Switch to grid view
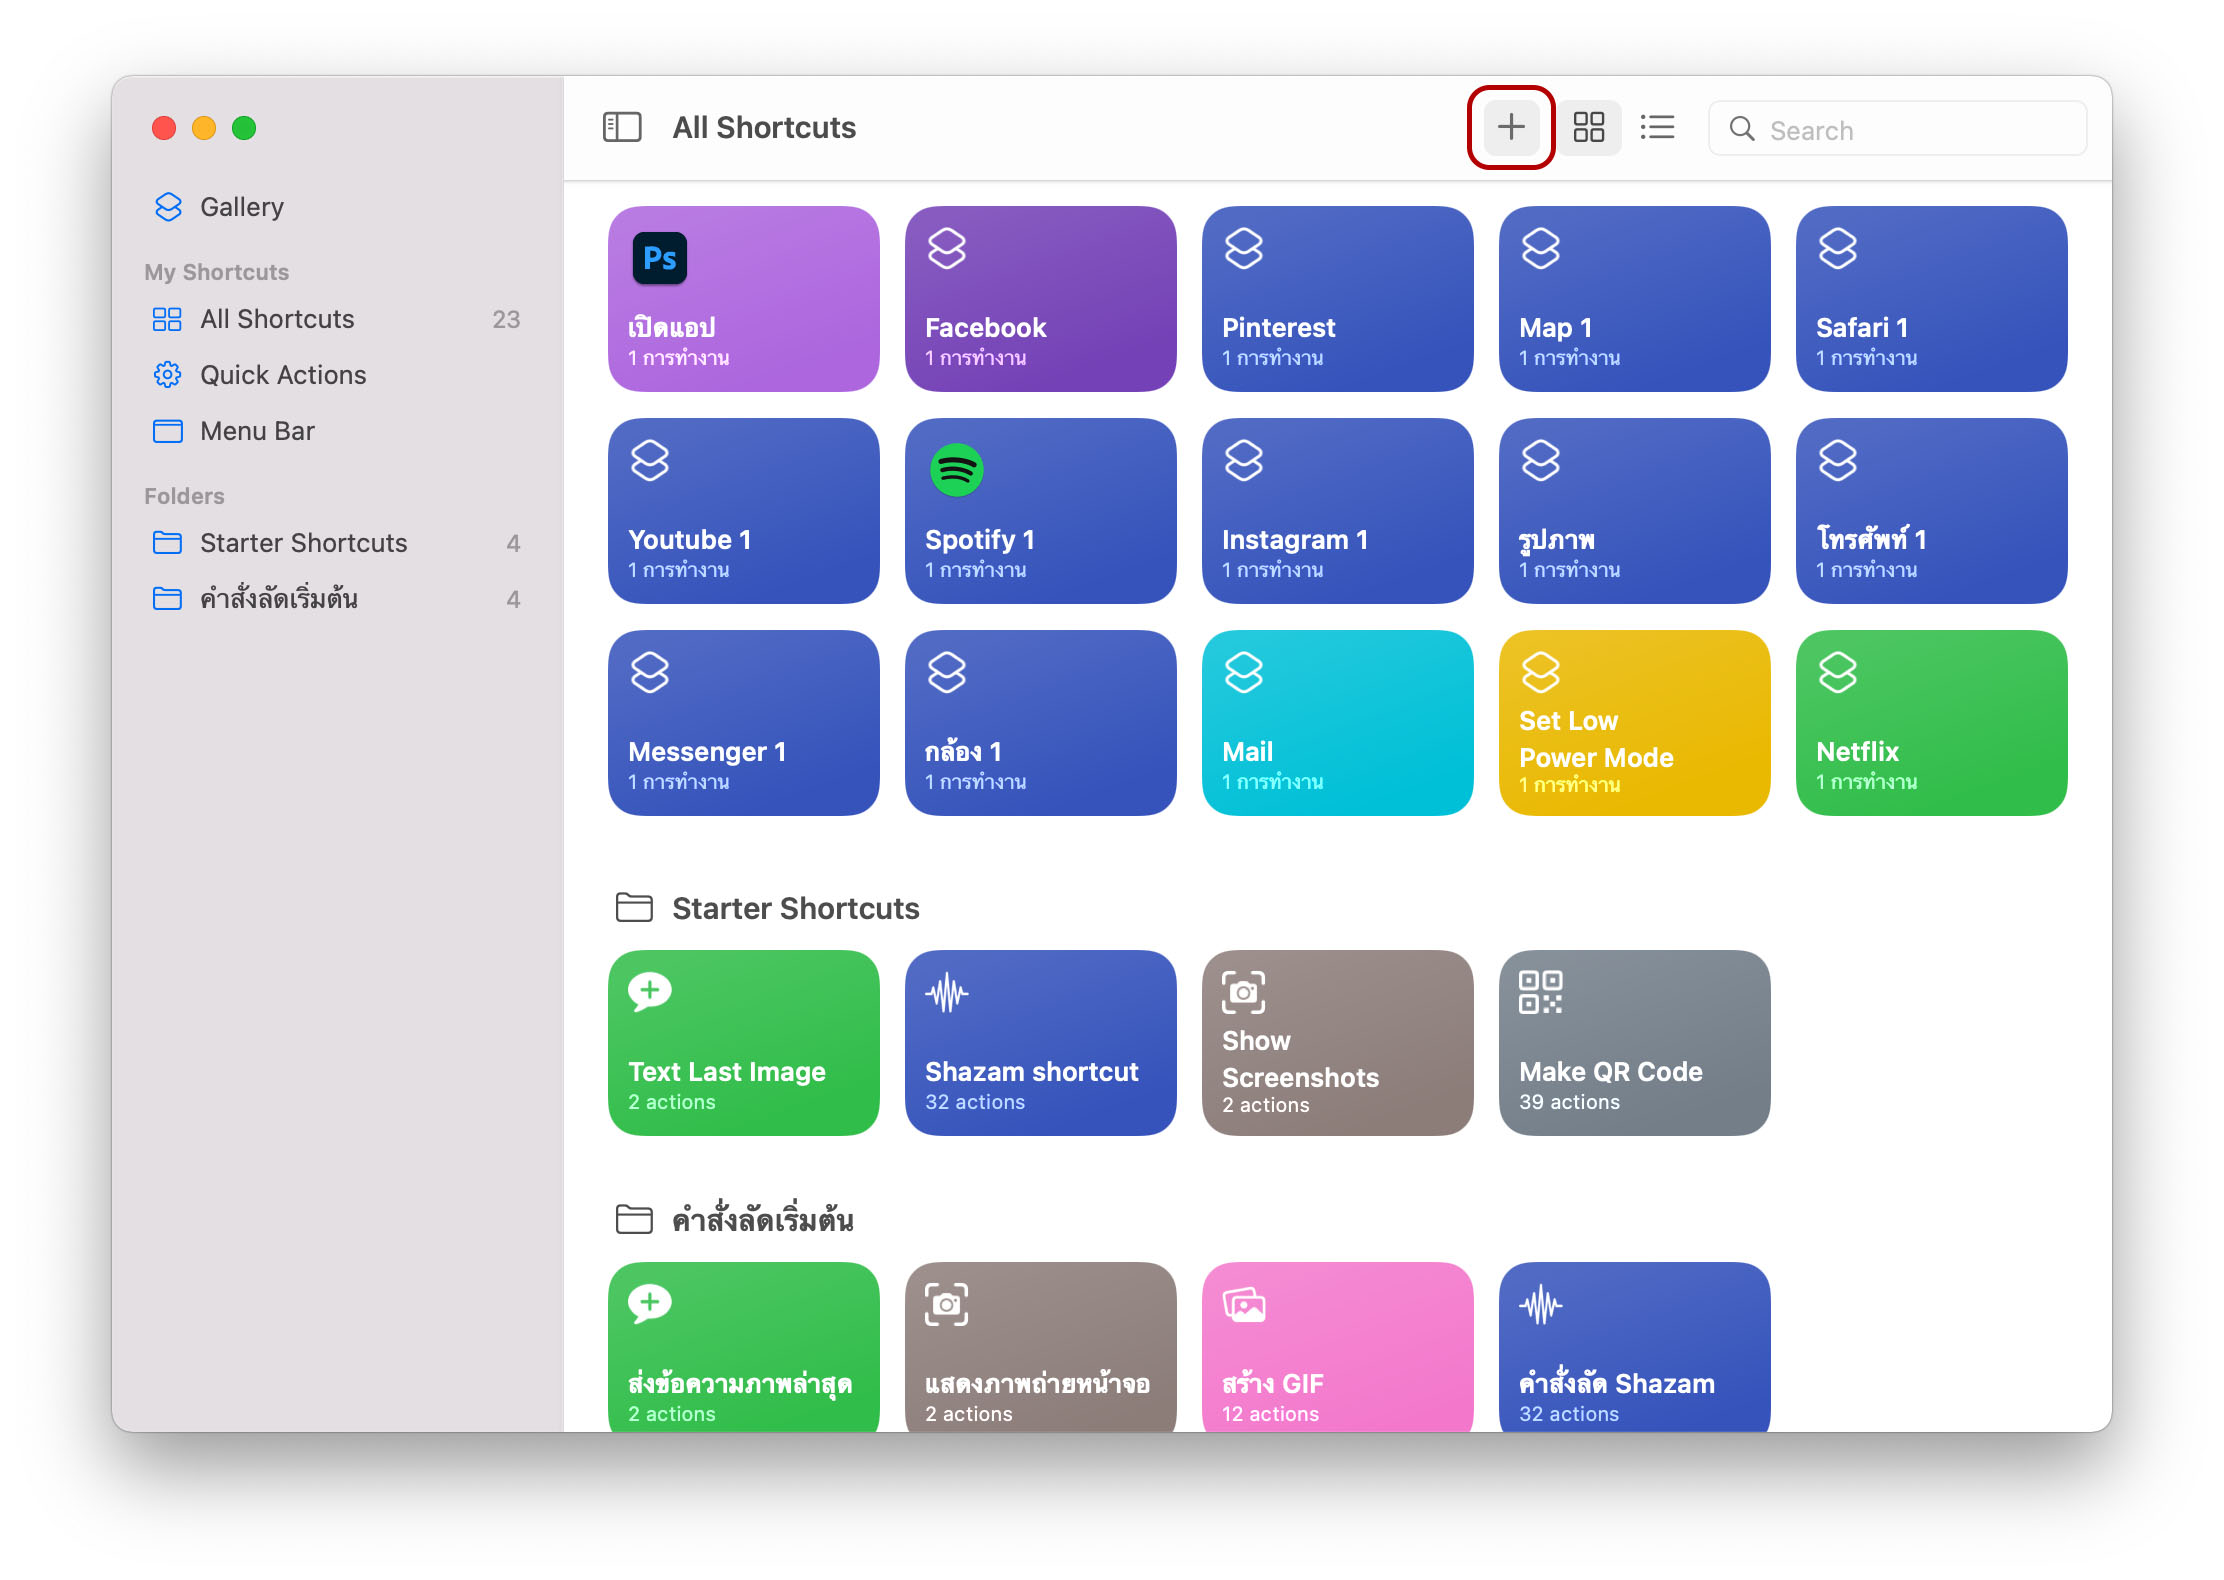Image resolution: width=2224 pixels, height=1580 pixels. point(1588,128)
